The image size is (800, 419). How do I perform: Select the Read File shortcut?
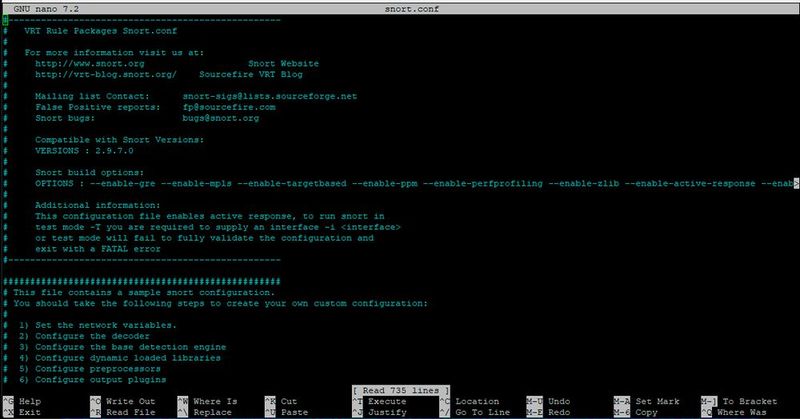(131, 412)
